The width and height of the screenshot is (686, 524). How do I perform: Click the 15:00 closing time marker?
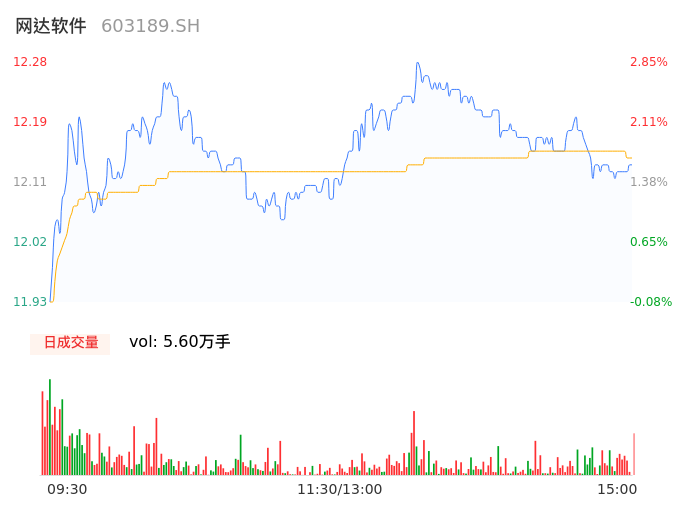[x=617, y=489]
